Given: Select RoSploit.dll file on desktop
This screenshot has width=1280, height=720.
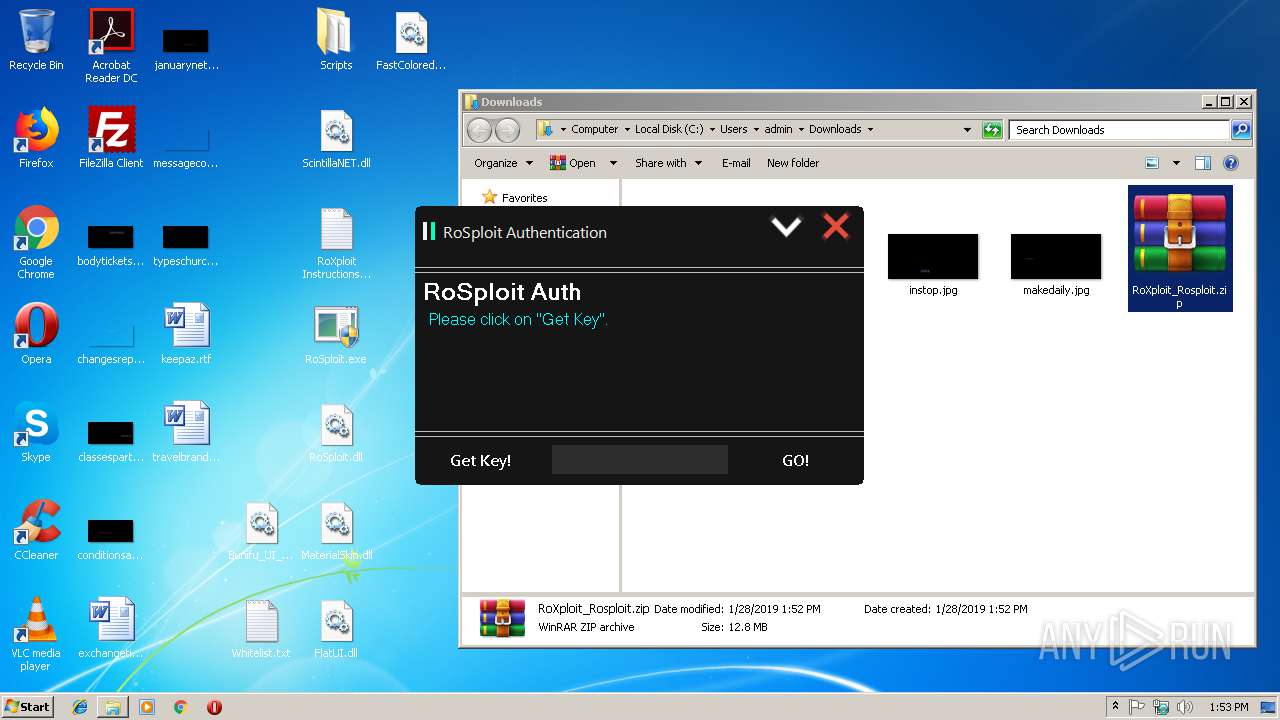Looking at the screenshot, I should pos(336,432).
